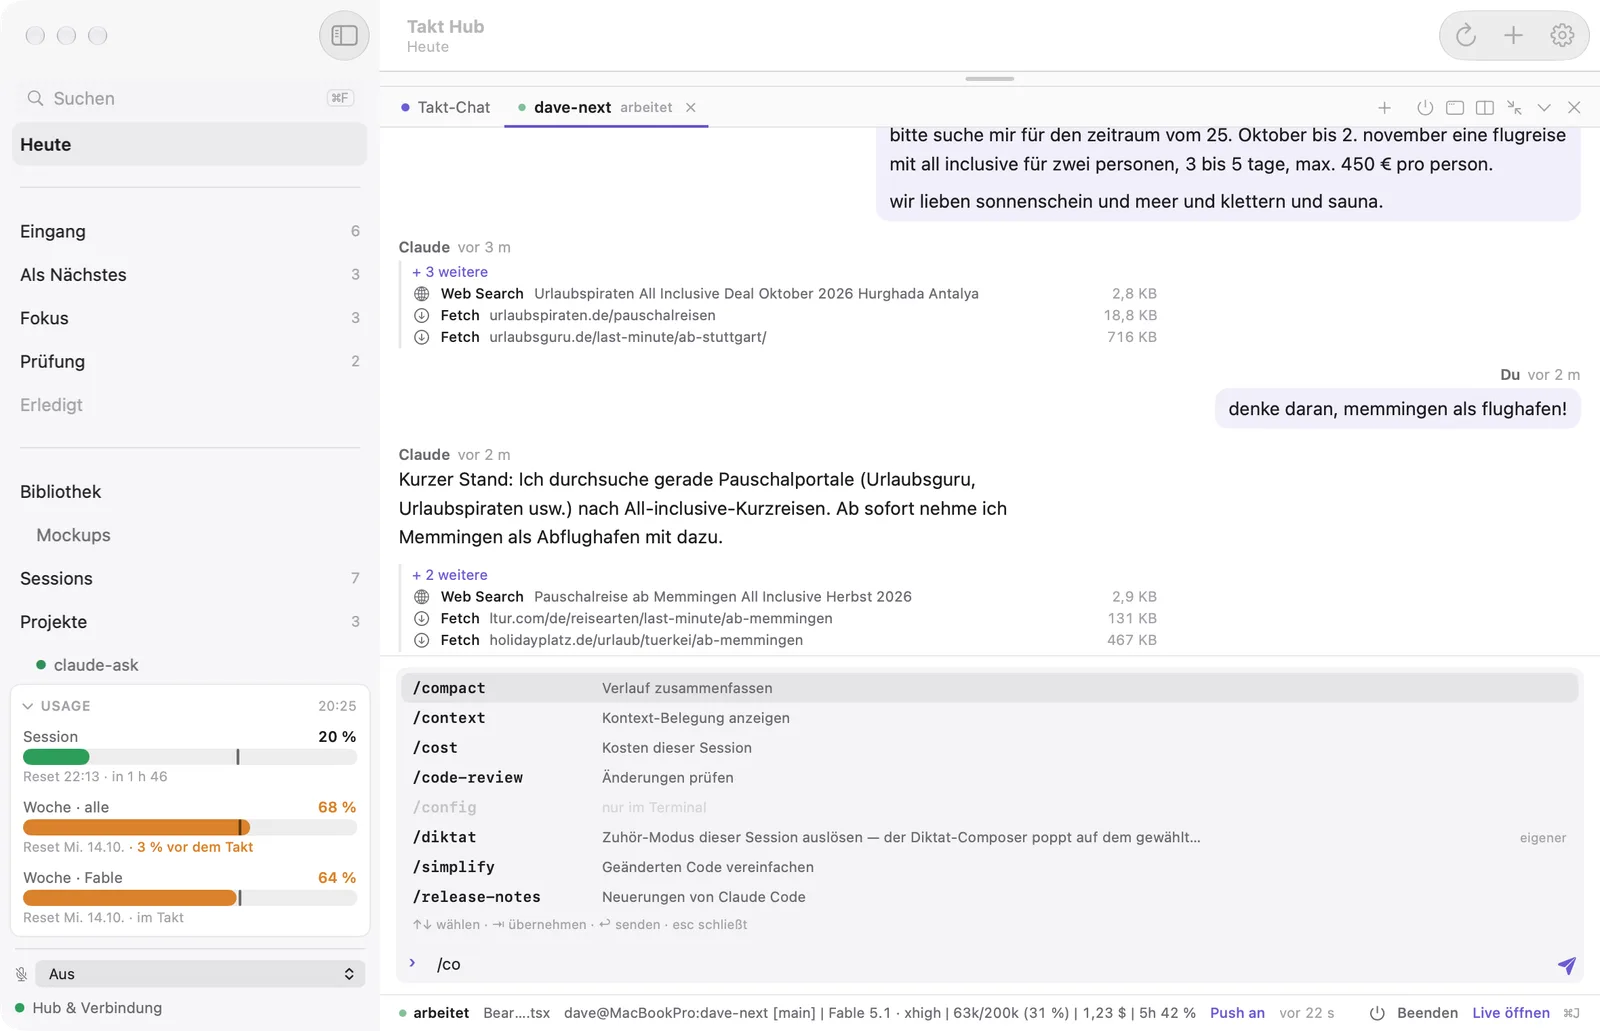Click the plus icon in top toolbar
This screenshot has height=1031, width=1600.
tap(1513, 36)
